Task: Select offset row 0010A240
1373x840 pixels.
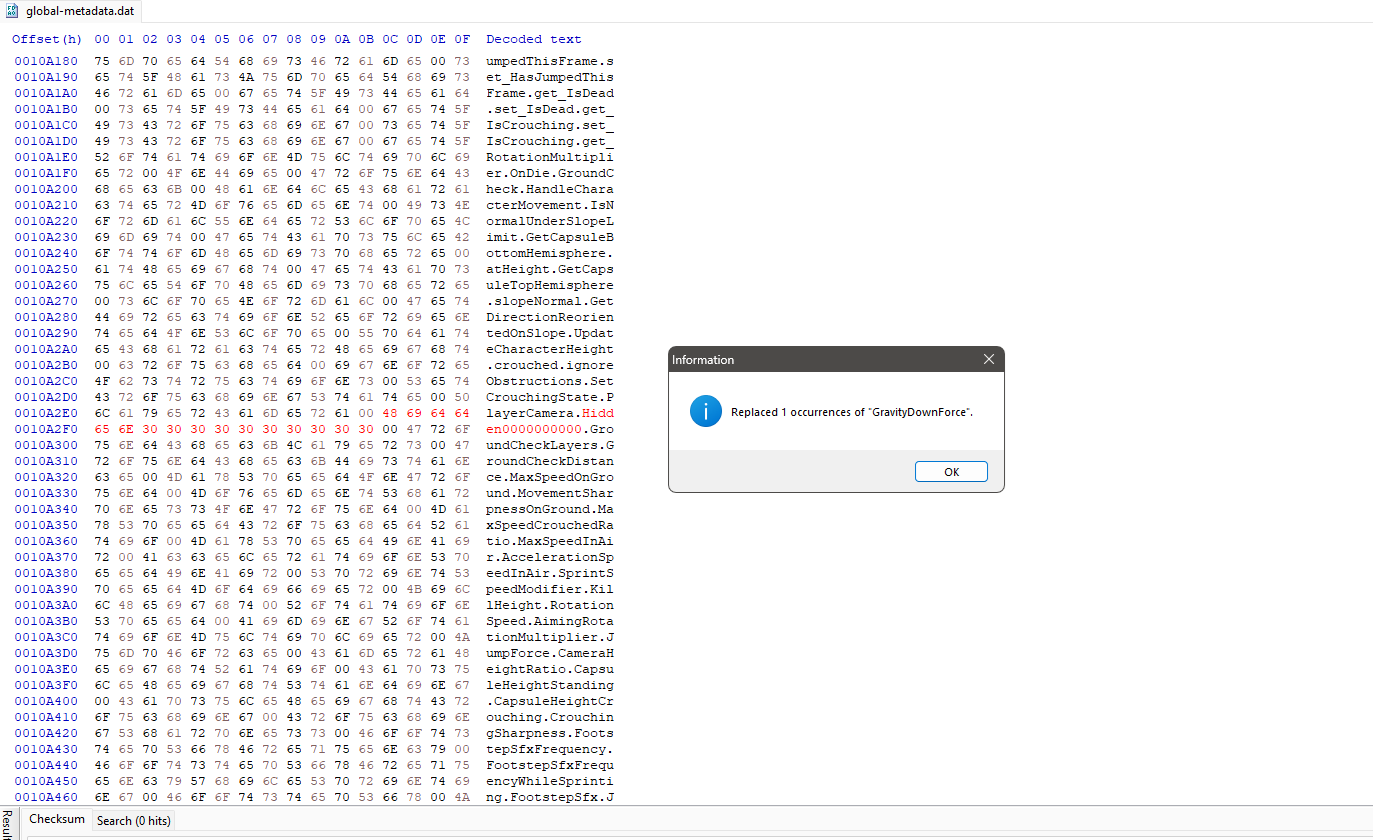Action: point(48,254)
